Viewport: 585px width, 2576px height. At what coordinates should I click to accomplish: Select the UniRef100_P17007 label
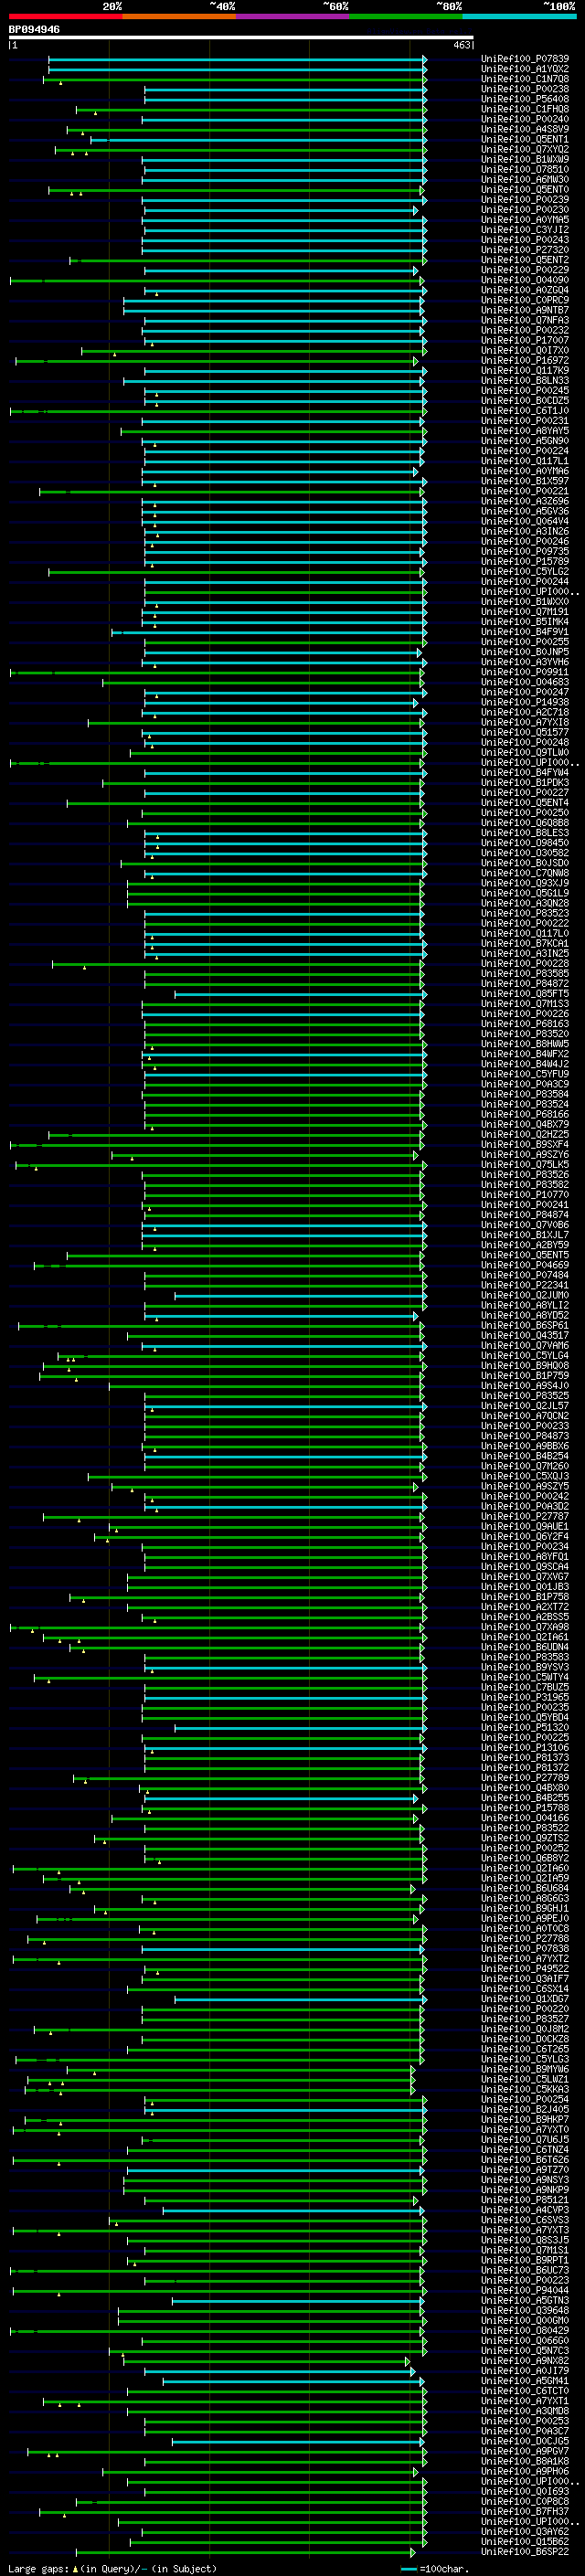525,340
